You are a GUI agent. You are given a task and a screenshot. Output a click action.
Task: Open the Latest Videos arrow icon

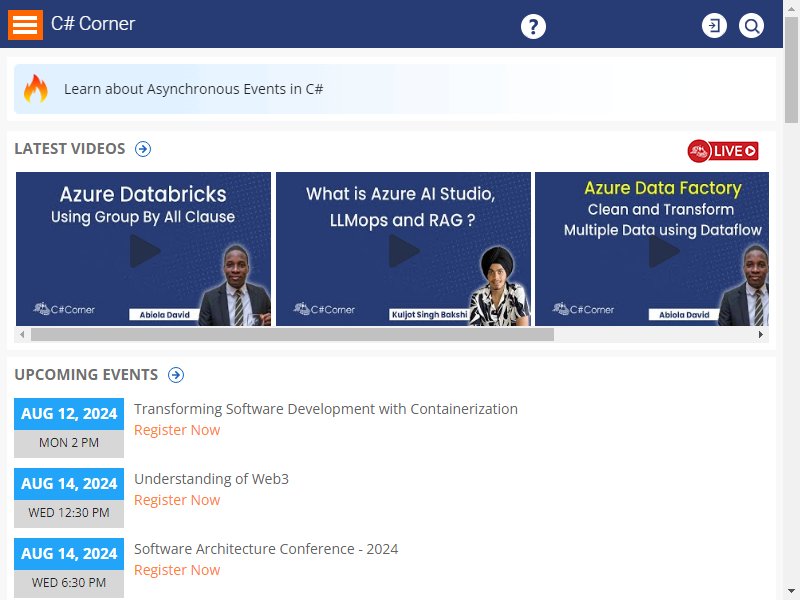point(143,149)
